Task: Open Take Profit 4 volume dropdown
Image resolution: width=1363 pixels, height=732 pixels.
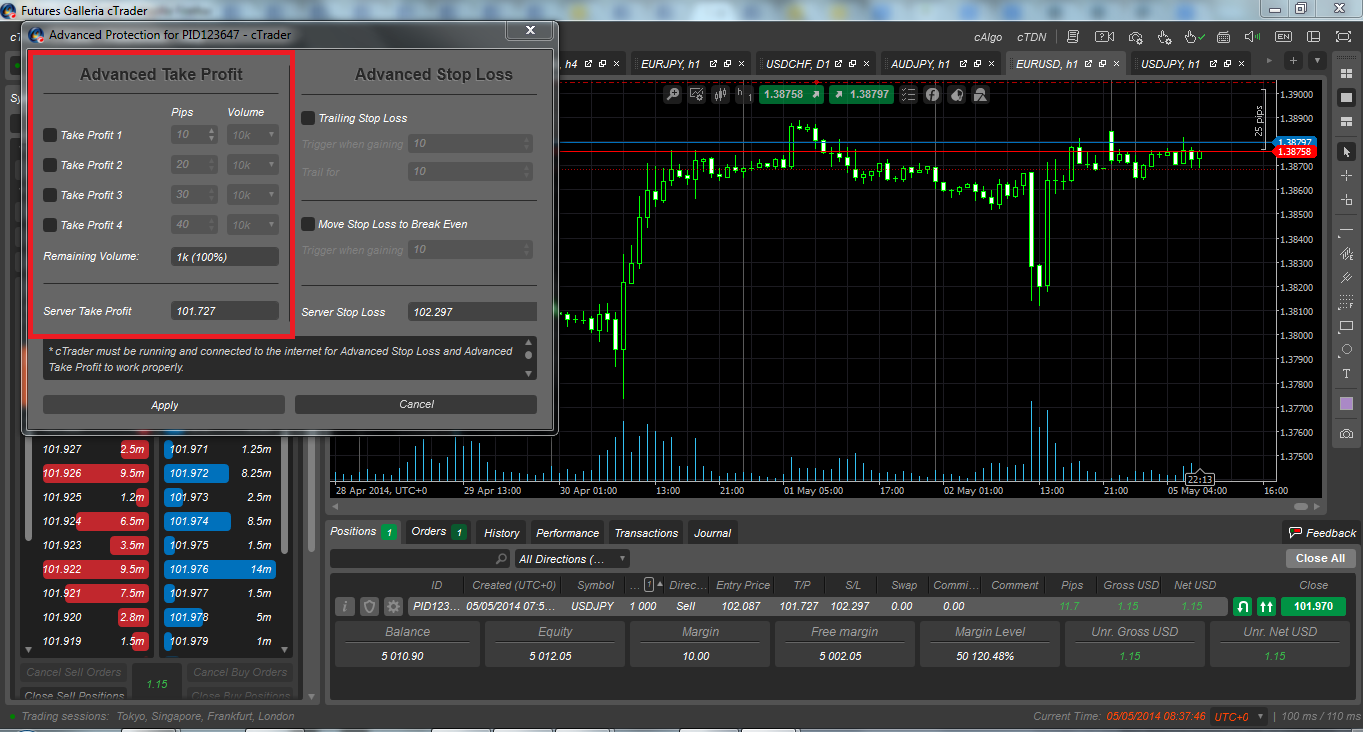Action: [x=253, y=225]
